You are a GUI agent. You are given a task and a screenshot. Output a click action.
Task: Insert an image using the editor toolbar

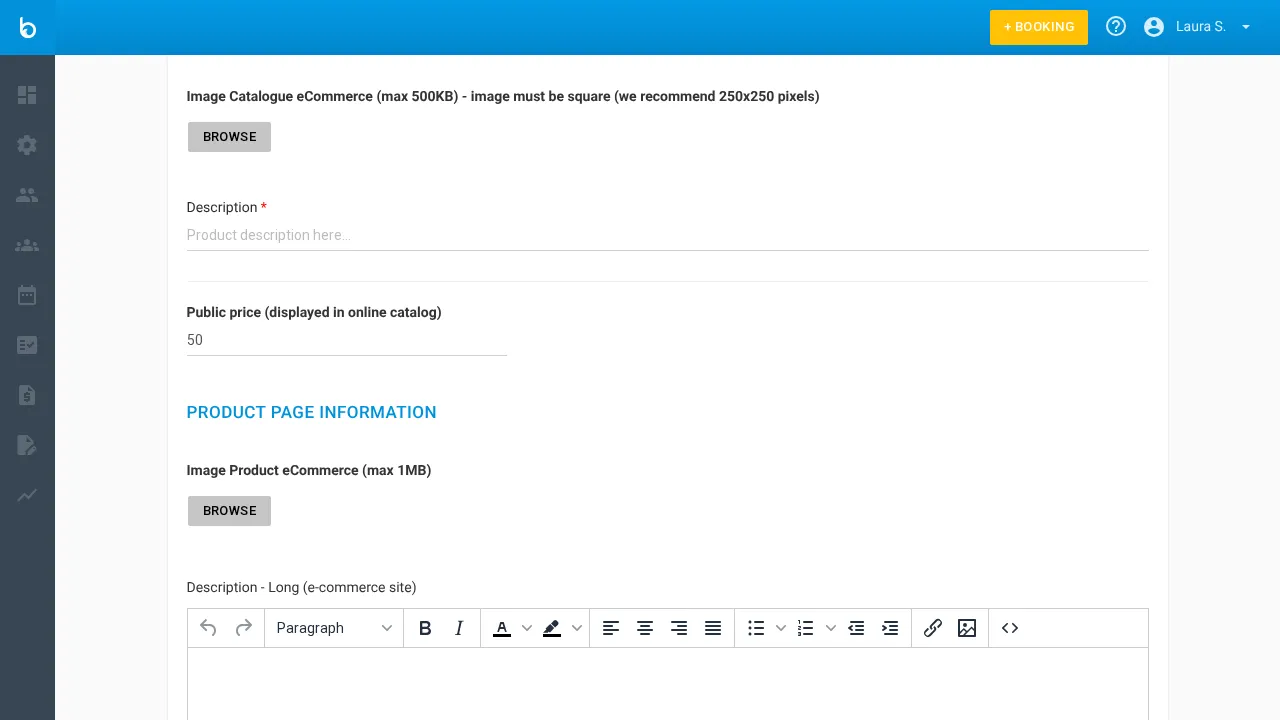pyautogui.click(x=967, y=628)
